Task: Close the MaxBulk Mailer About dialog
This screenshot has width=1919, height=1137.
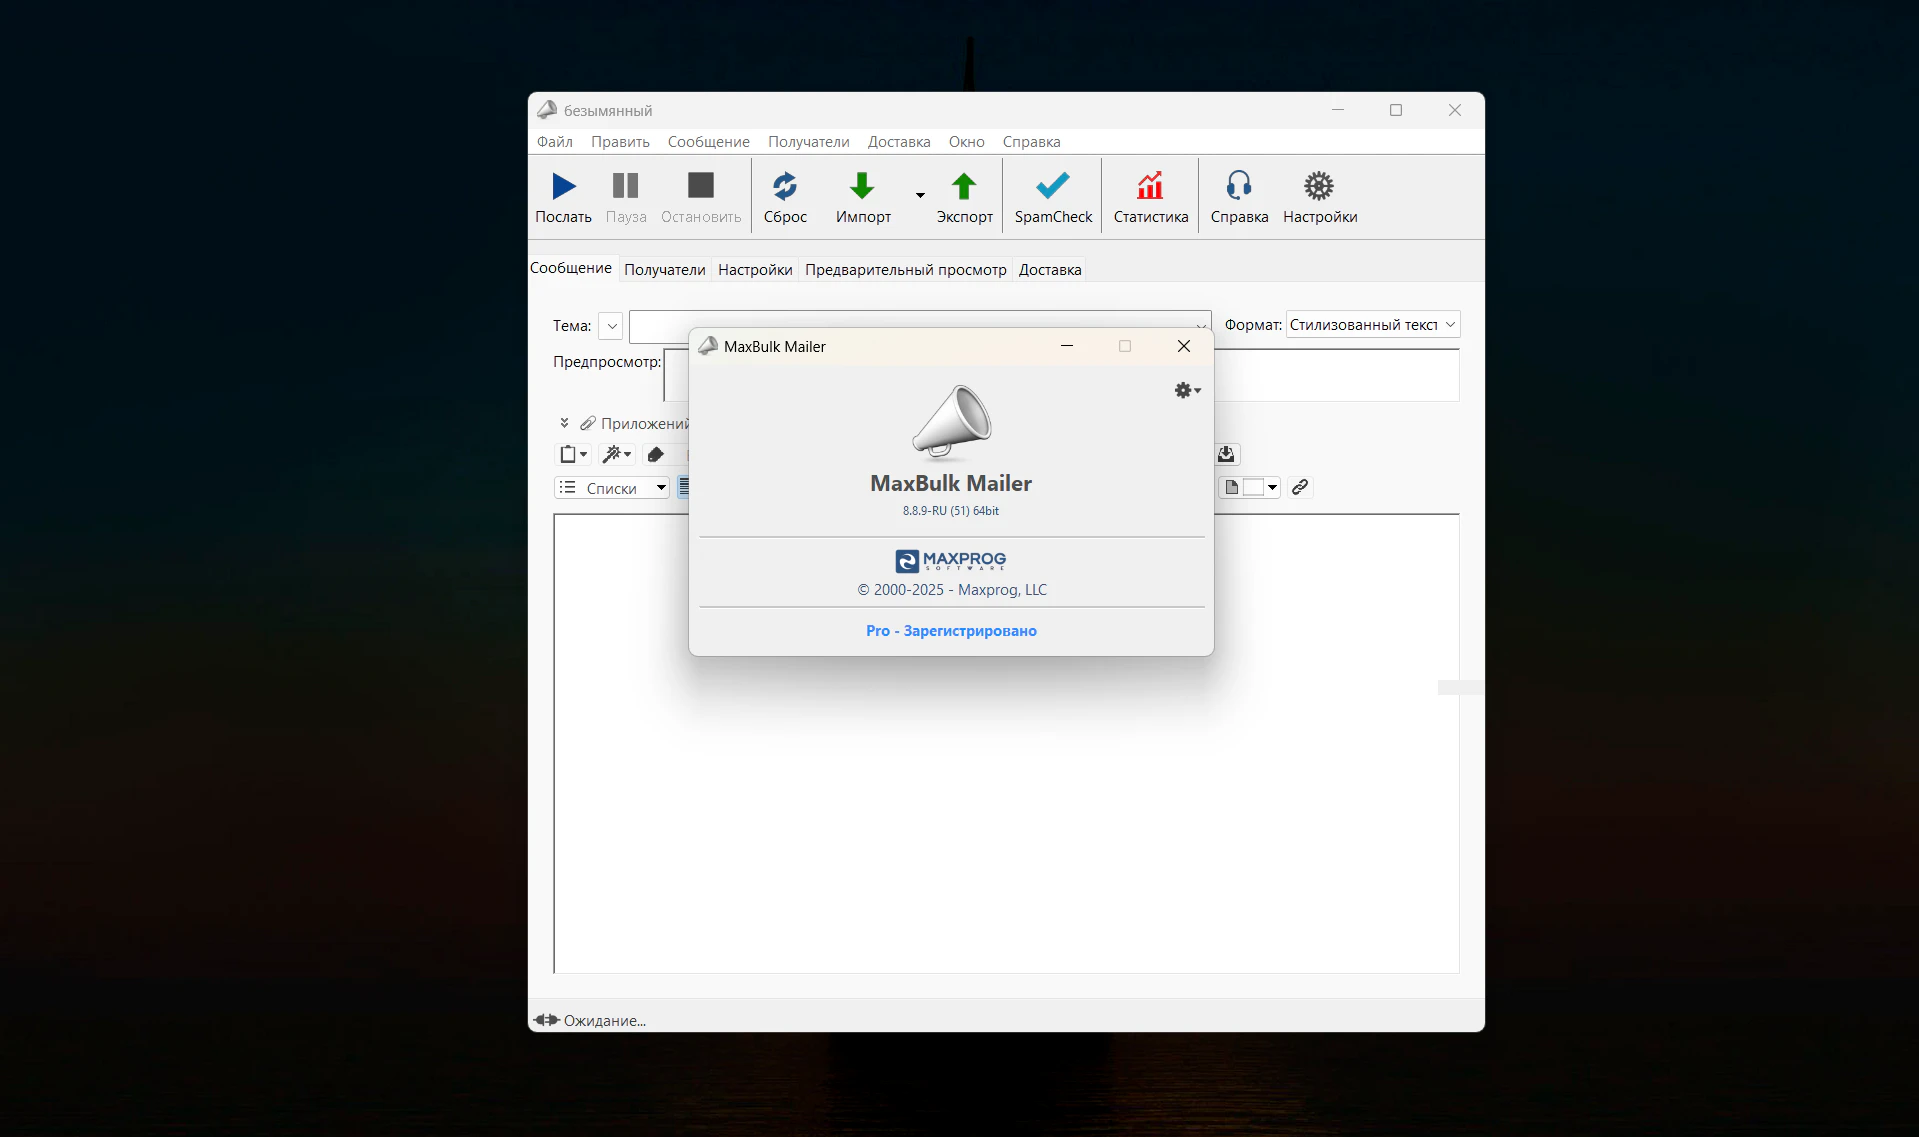Action: (1184, 346)
